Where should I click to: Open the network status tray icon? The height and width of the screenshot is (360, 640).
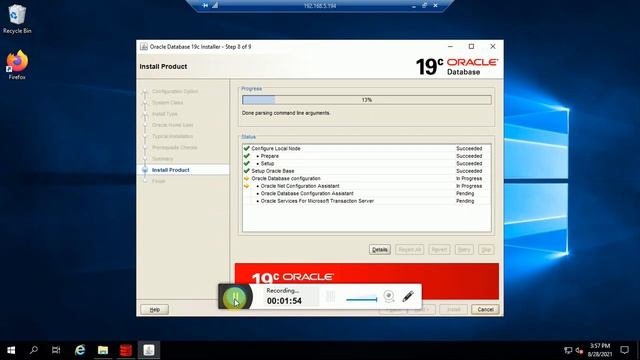coord(568,350)
